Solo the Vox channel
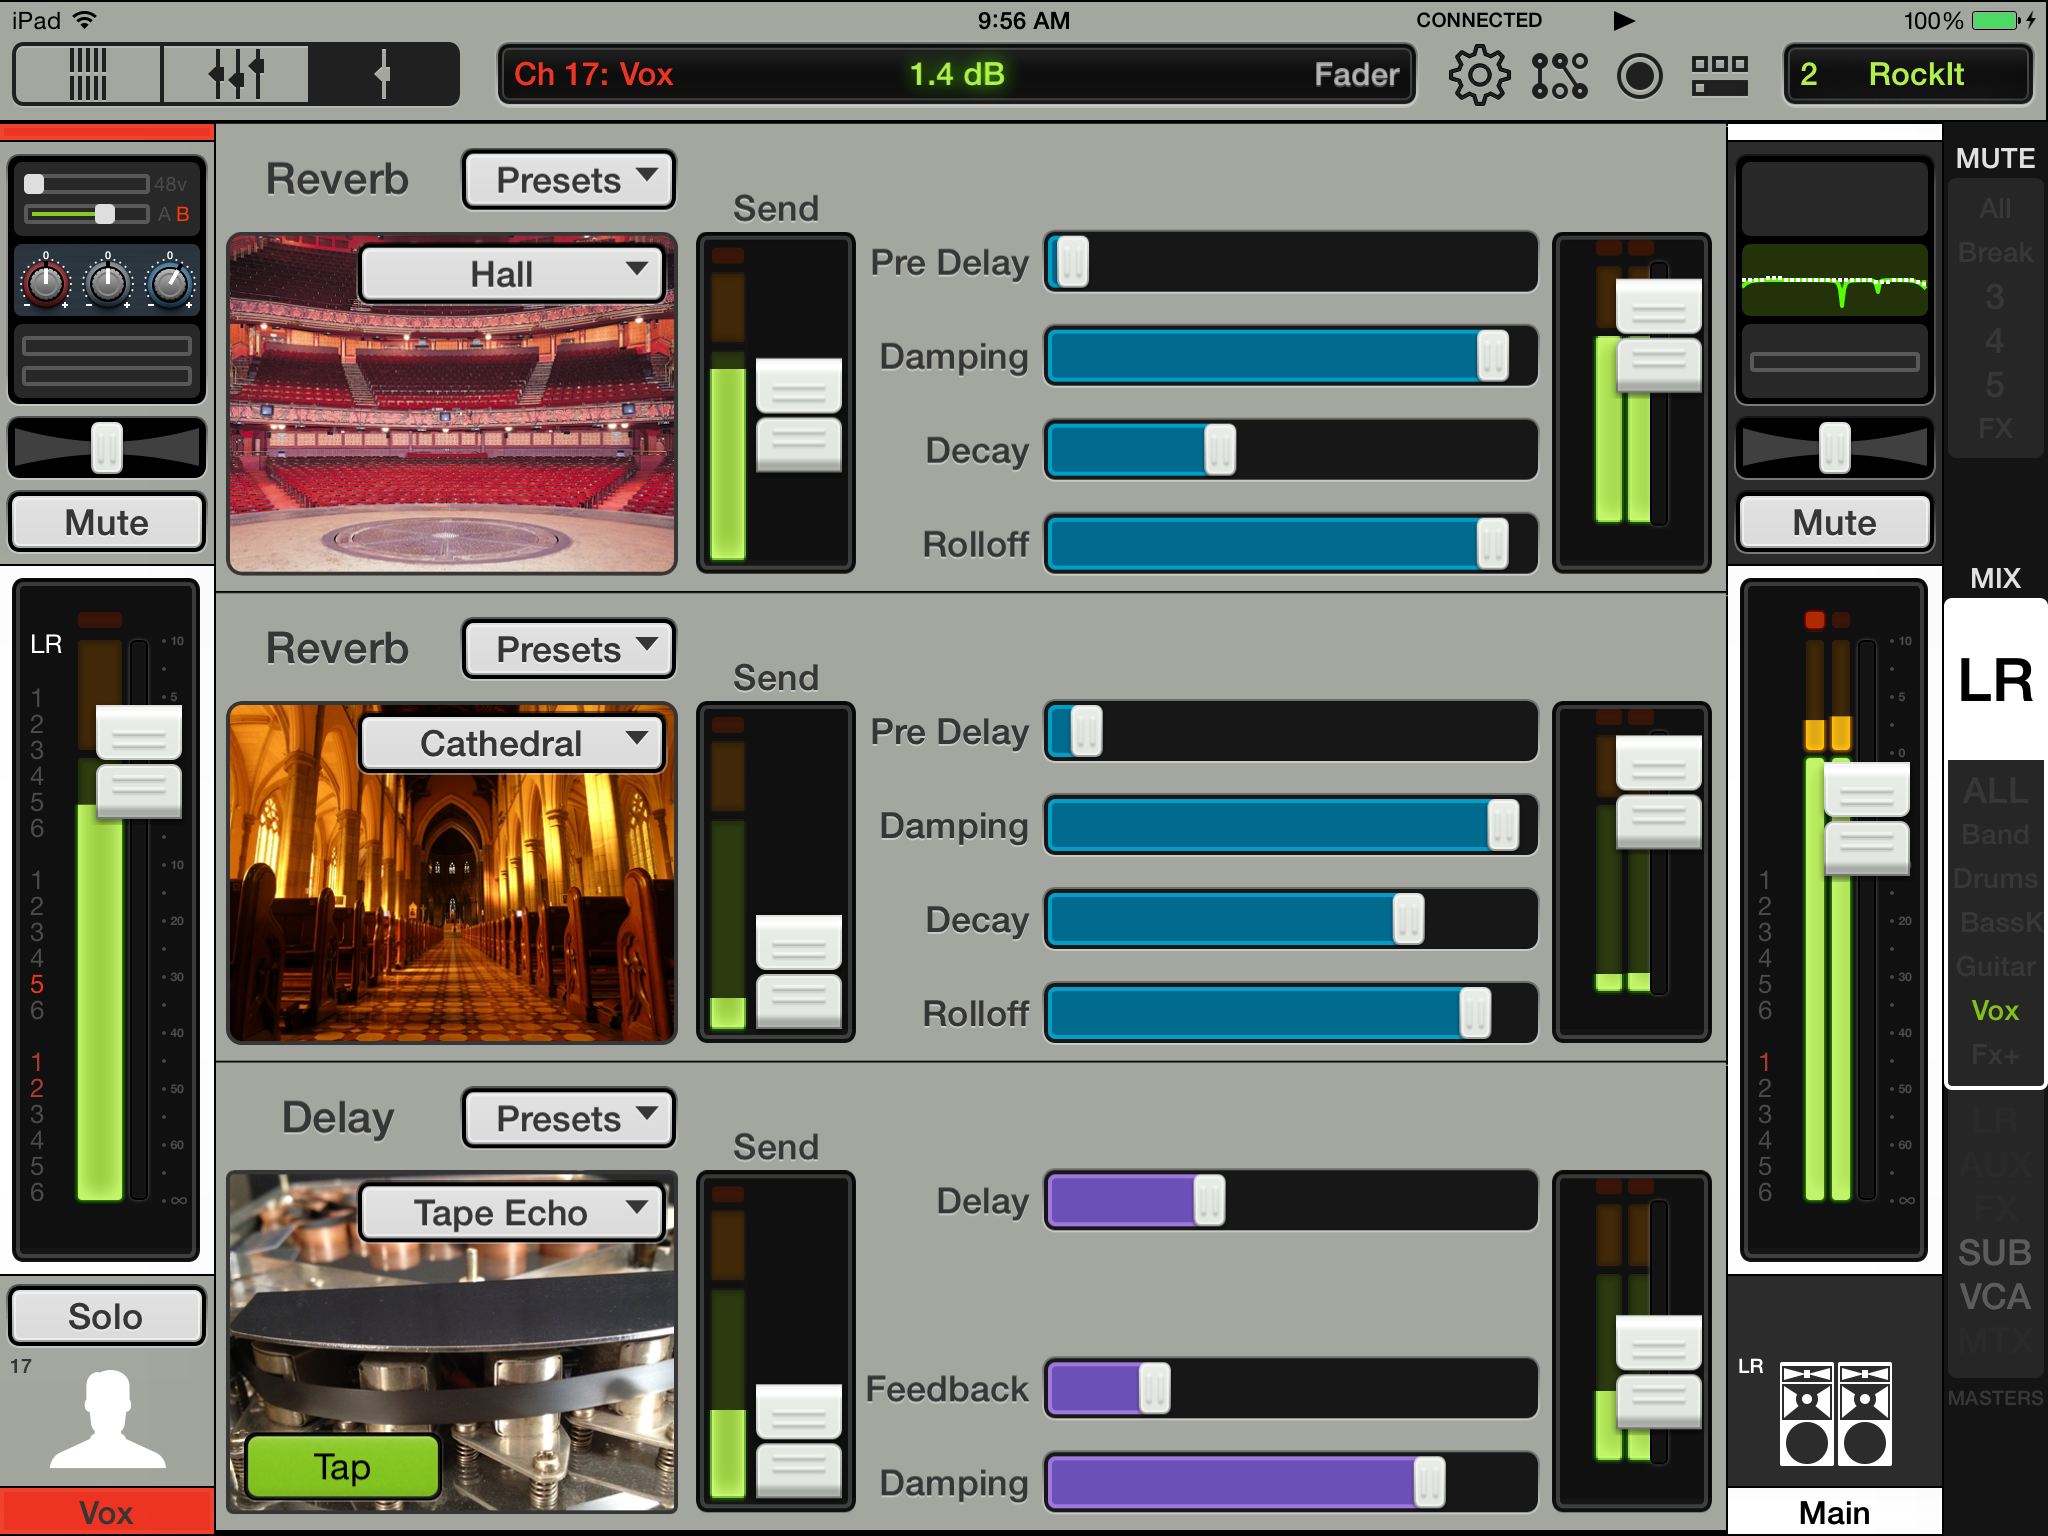This screenshot has width=2048, height=1536. pos(107,1316)
